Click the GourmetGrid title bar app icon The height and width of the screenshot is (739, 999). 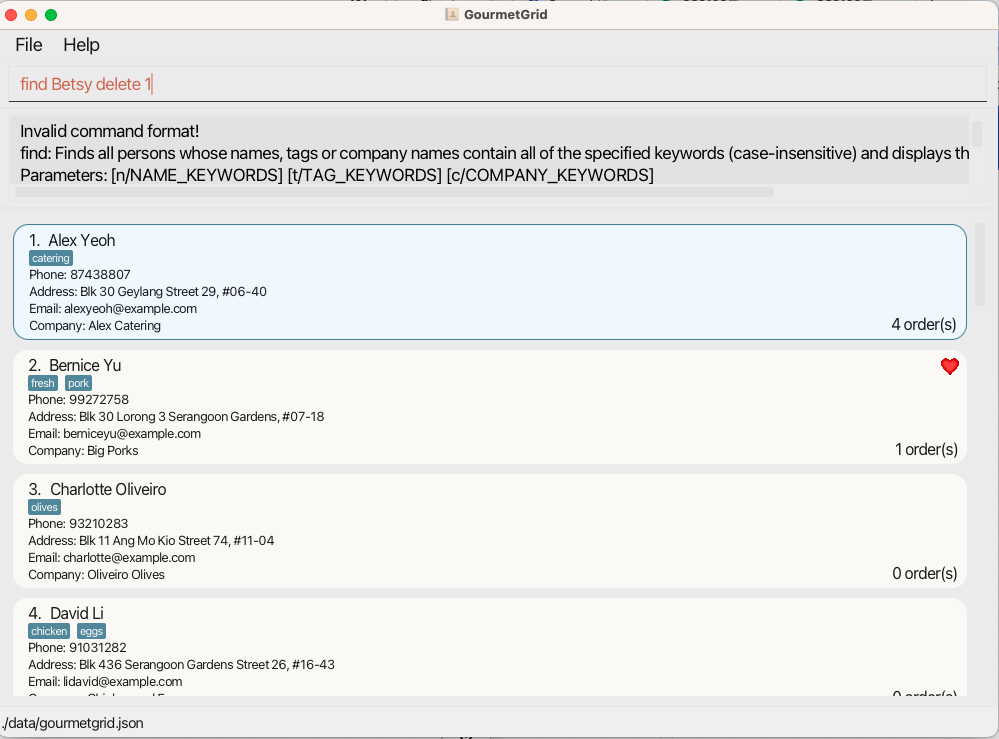(x=452, y=15)
